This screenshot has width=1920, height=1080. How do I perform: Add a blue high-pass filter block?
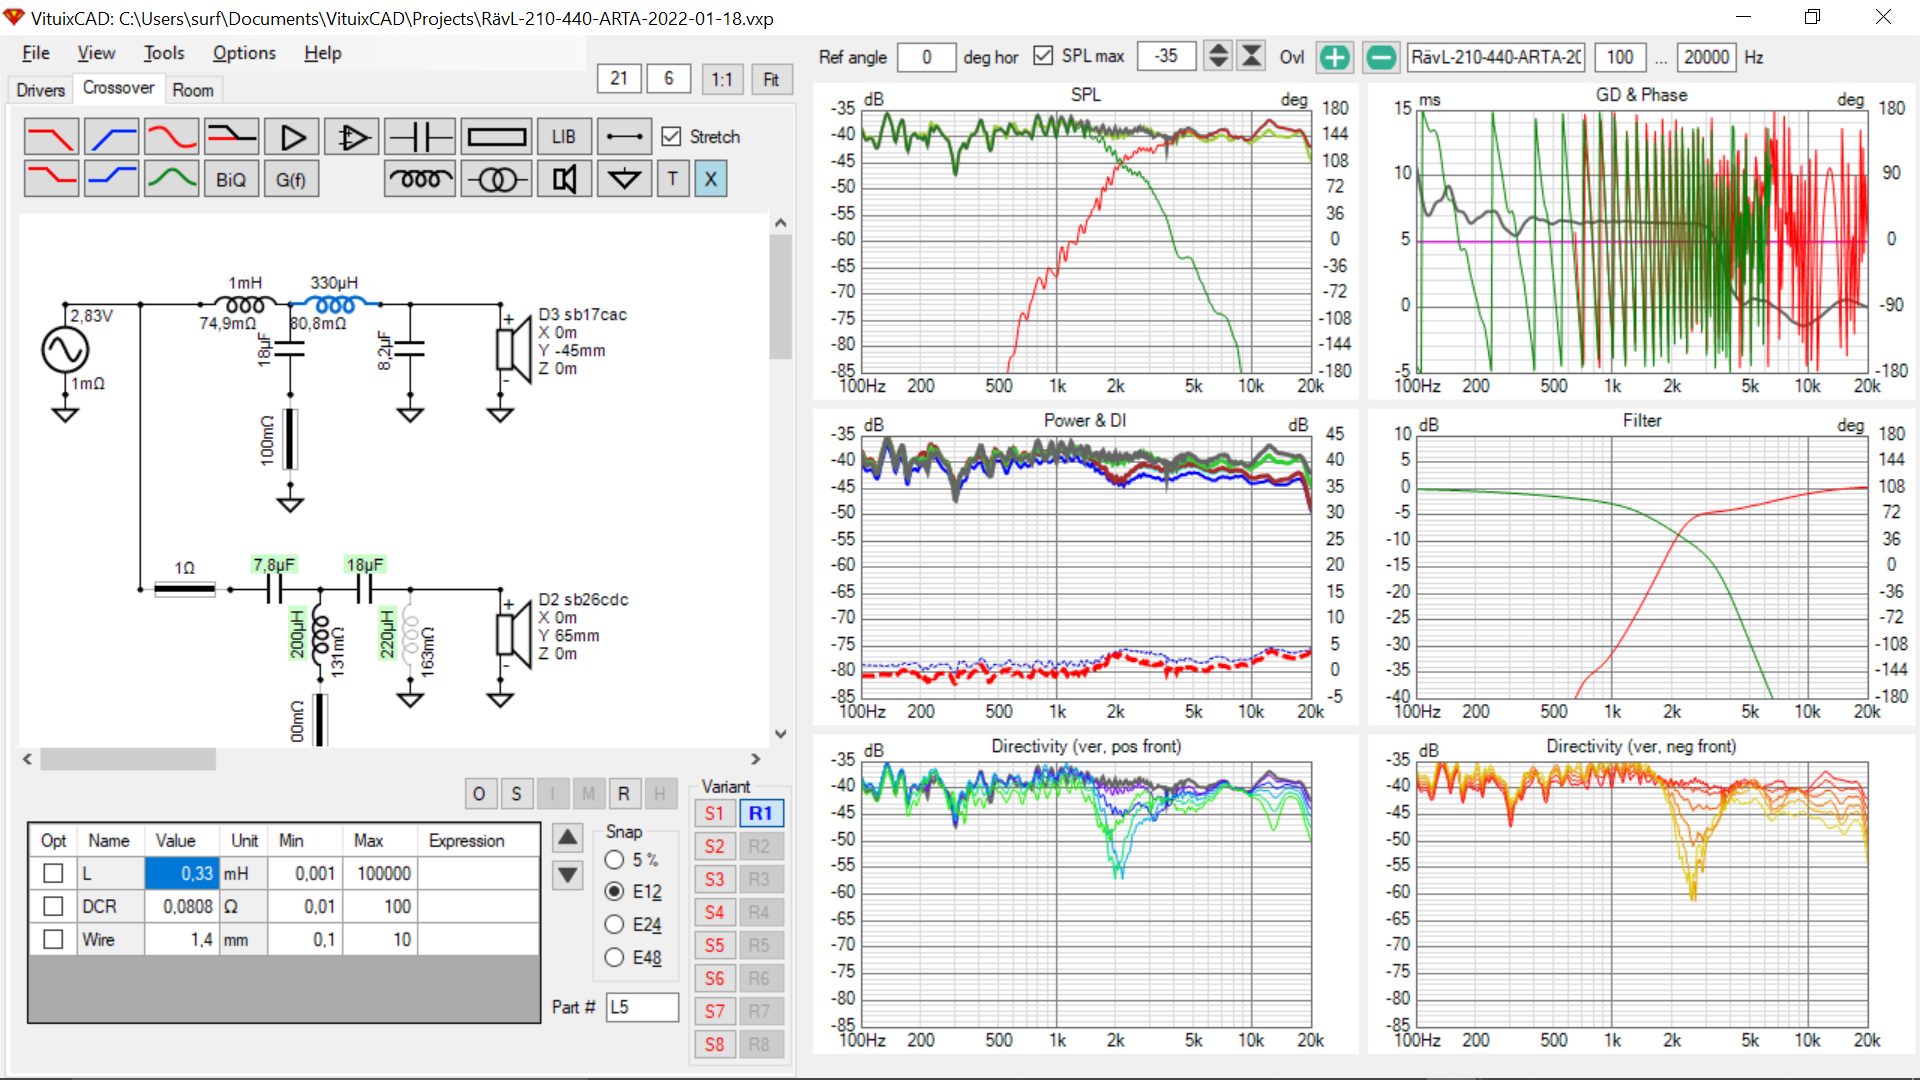tap(111, 137)
